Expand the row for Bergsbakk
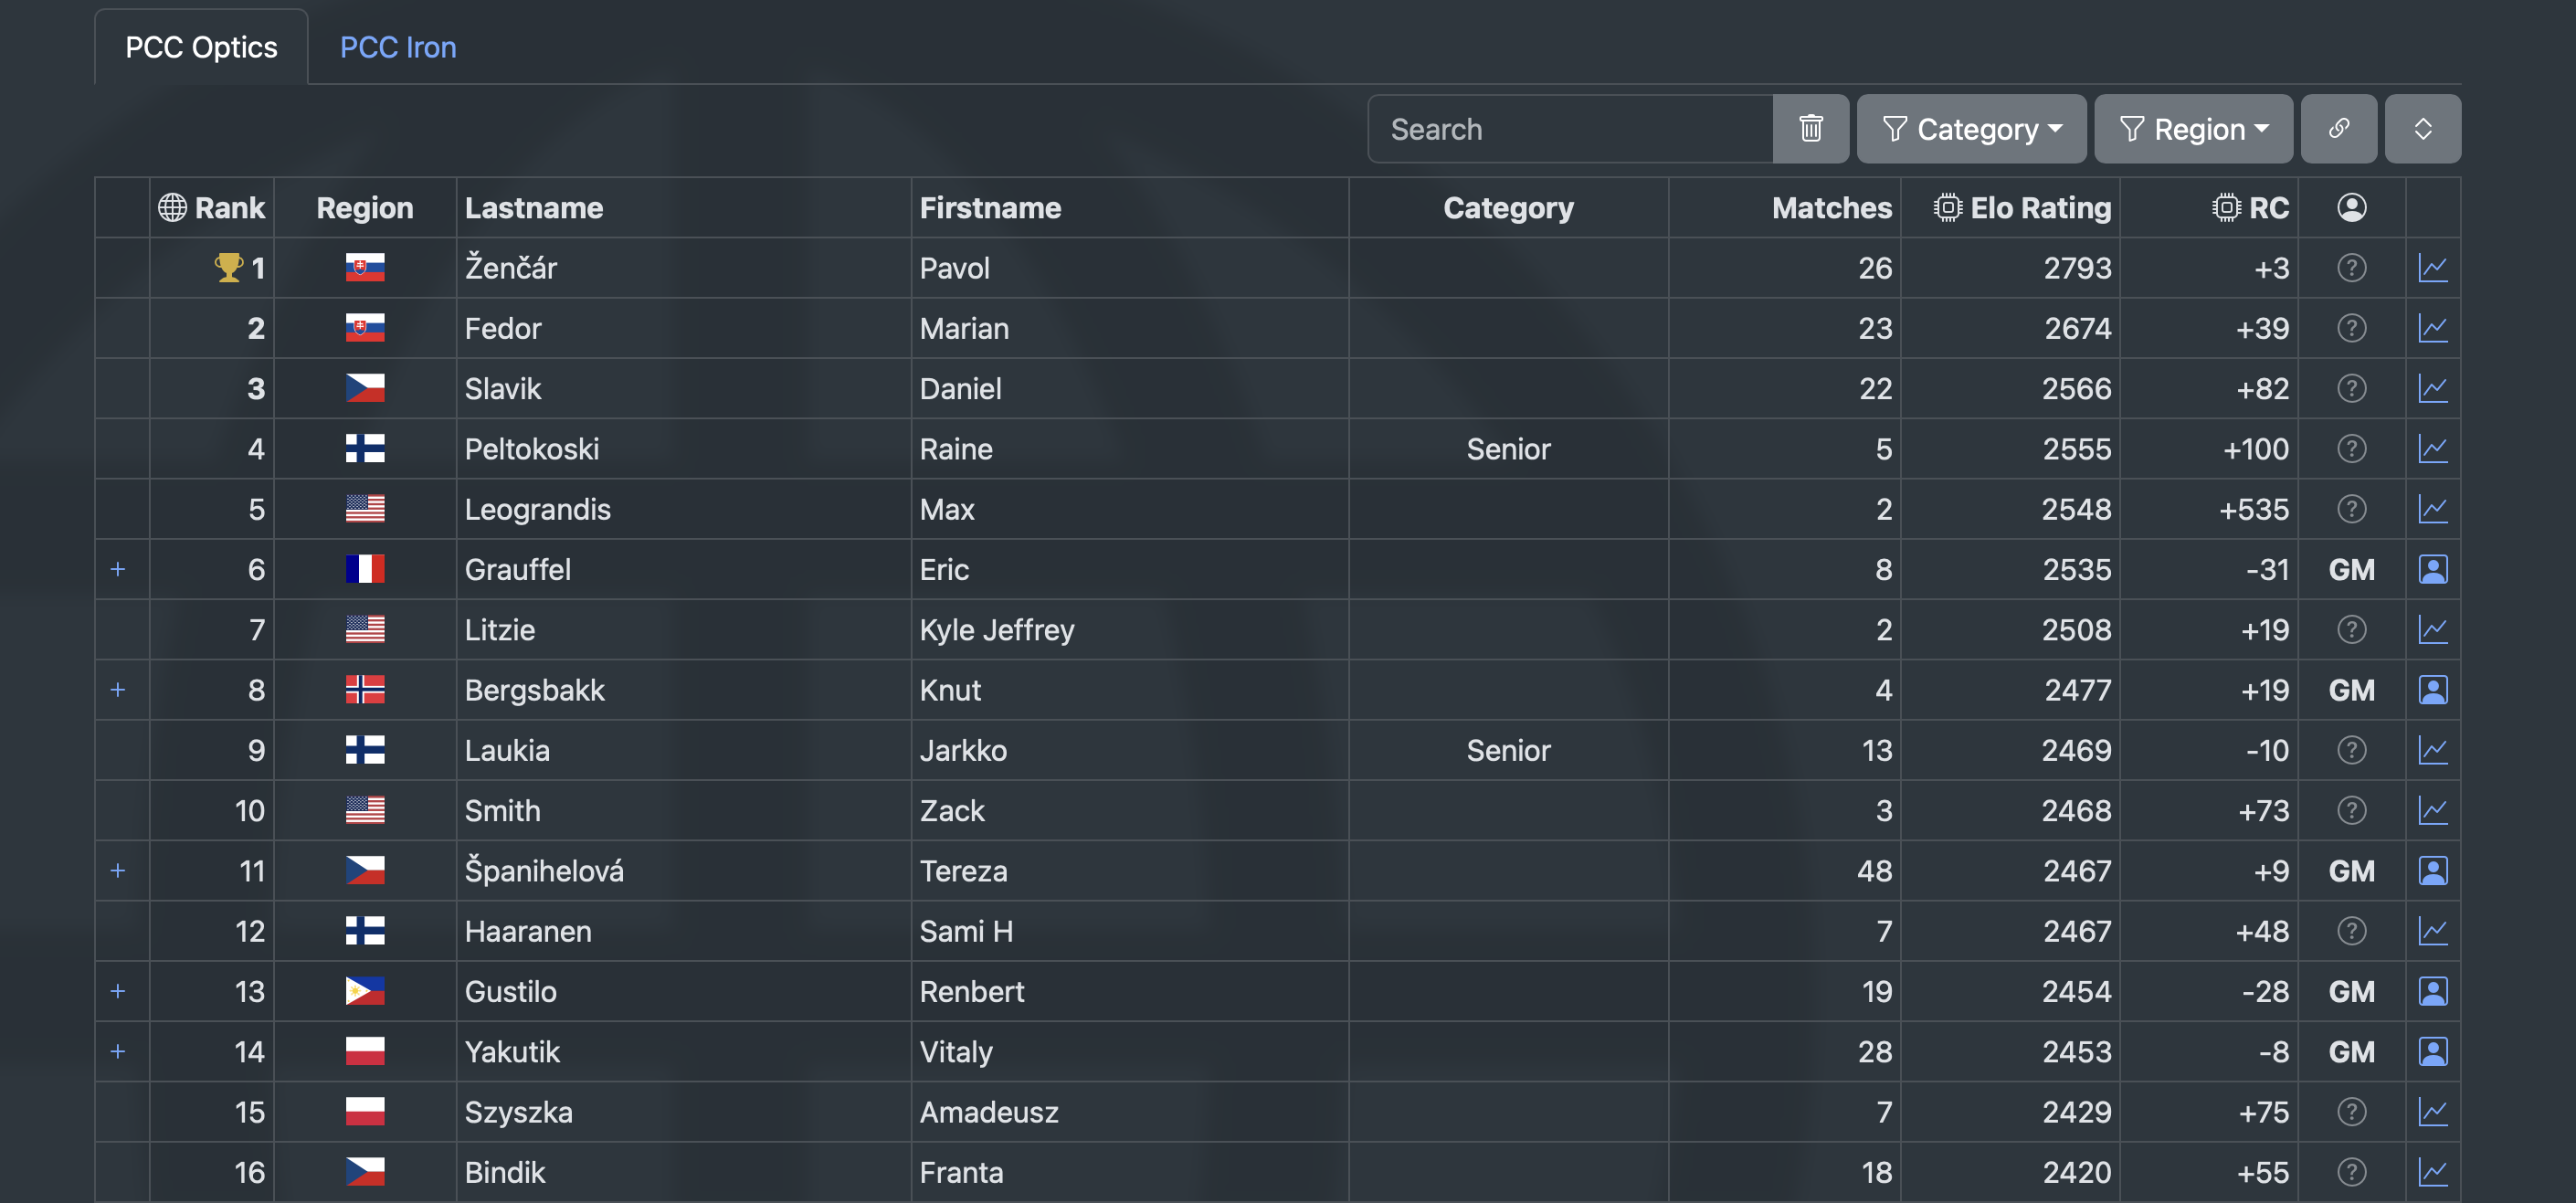Screen dimensions: 2576x1203 click(118, 690)
